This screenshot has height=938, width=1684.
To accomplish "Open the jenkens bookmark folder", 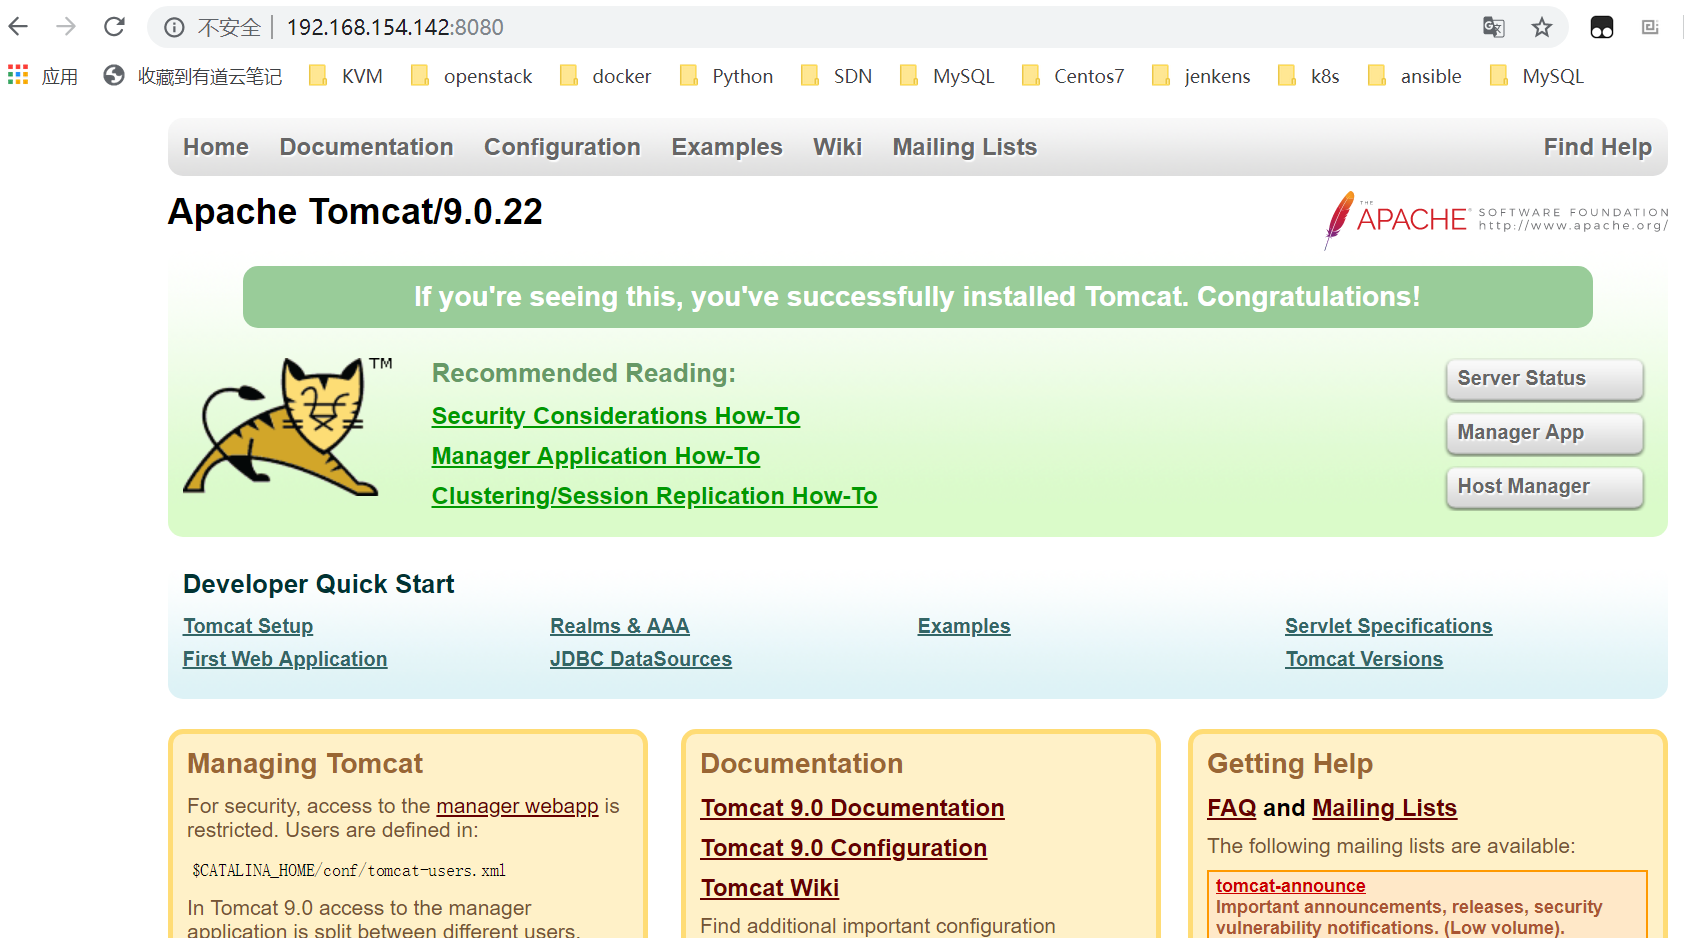I will pos(1202,76).
